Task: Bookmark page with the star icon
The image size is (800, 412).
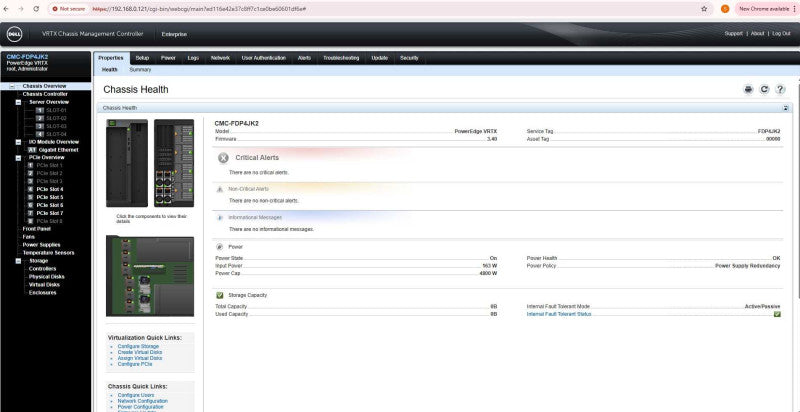Action: pos(704,9)
